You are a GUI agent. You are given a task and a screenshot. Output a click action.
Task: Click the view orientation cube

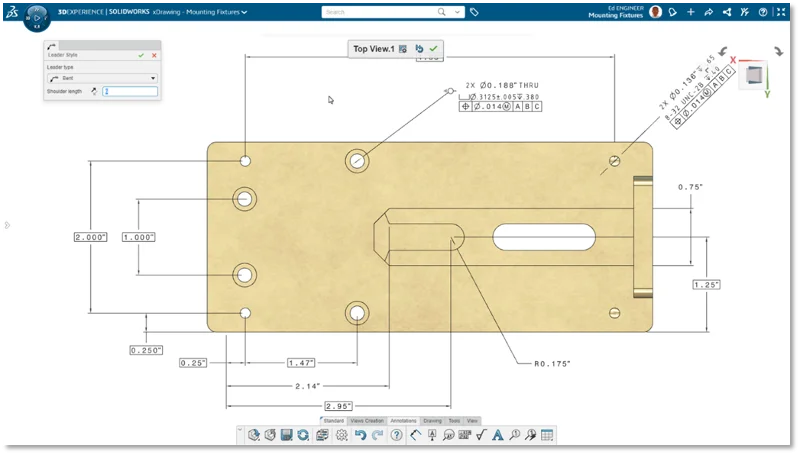click(x=757, y=73)
